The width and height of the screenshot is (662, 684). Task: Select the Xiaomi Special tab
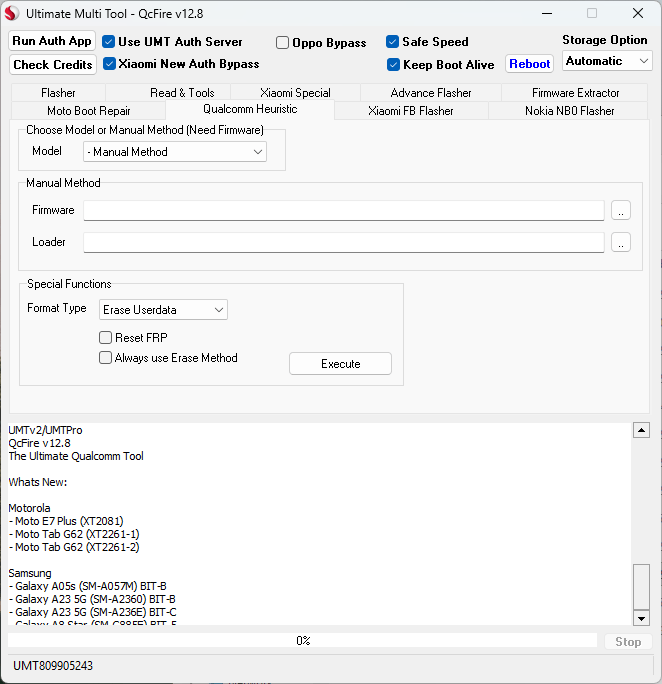(x=295, y=93)
